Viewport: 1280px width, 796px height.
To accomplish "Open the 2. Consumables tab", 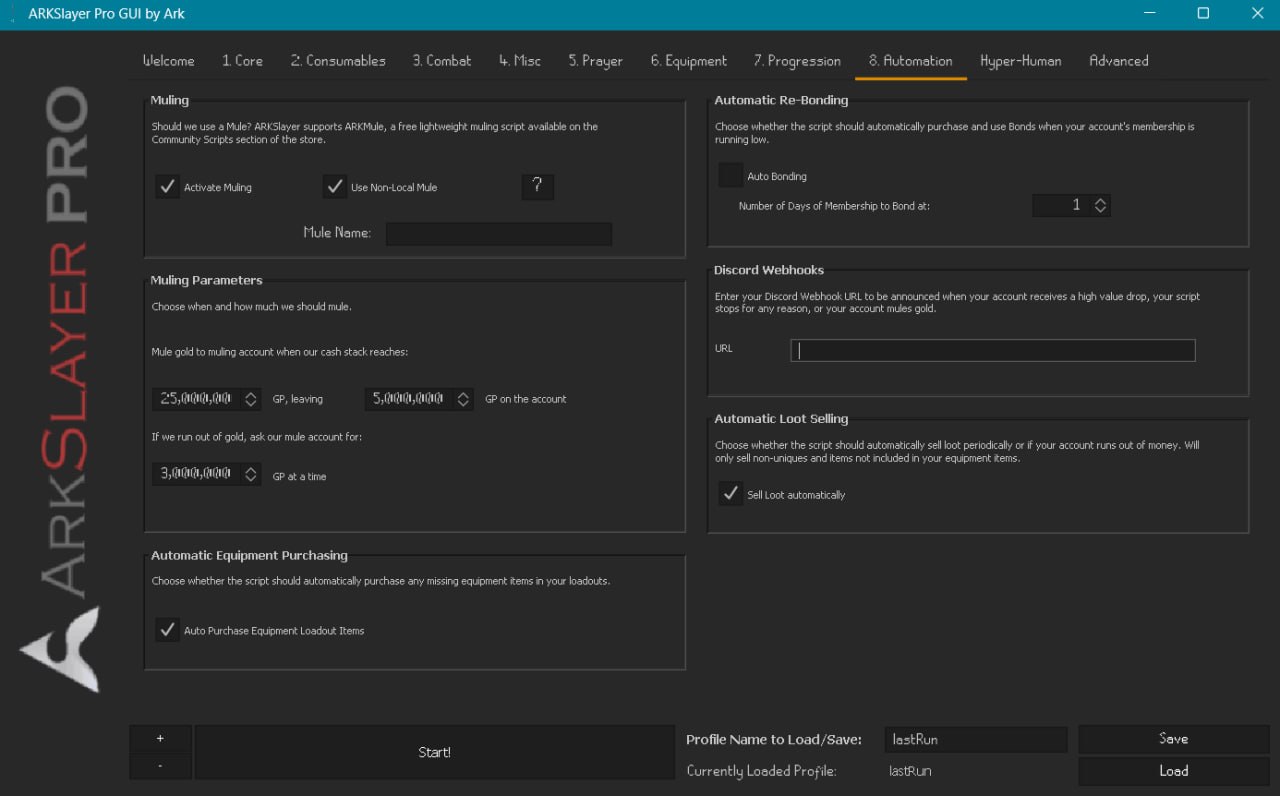I will (x=338, y=61).
